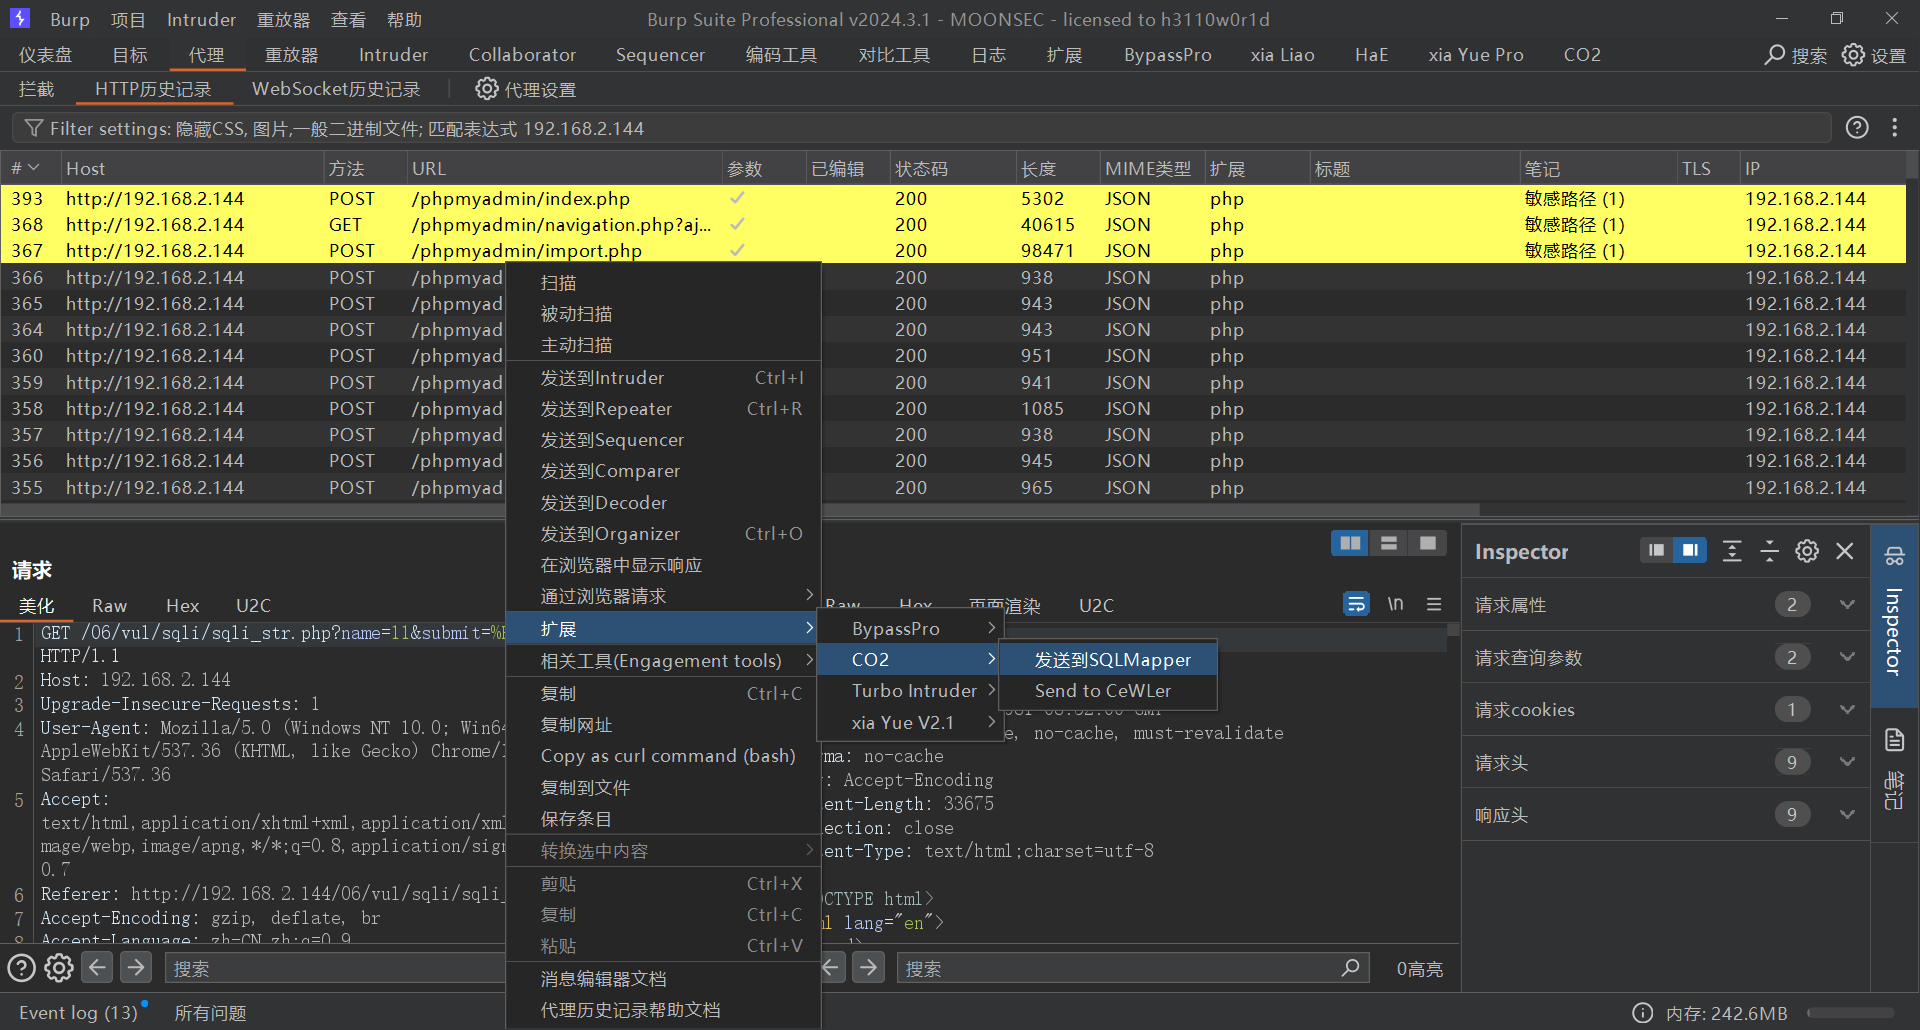Open the settings gear in top bar

(1853, 55)
